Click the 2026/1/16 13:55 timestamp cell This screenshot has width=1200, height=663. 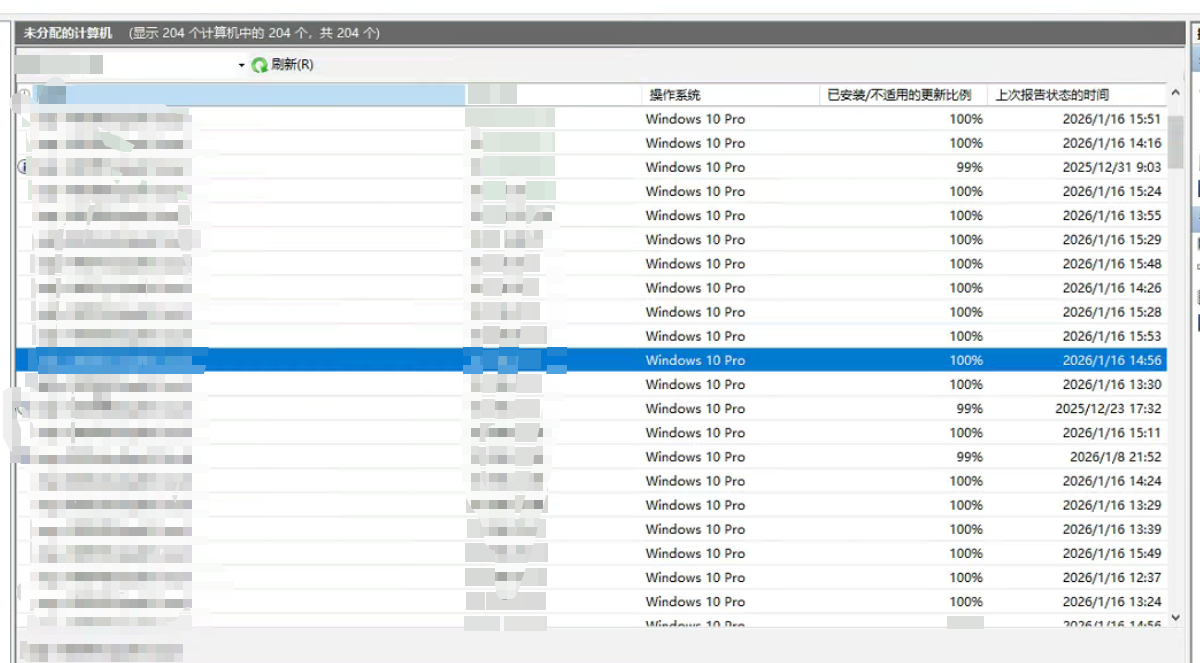[x=1112, y=215]
